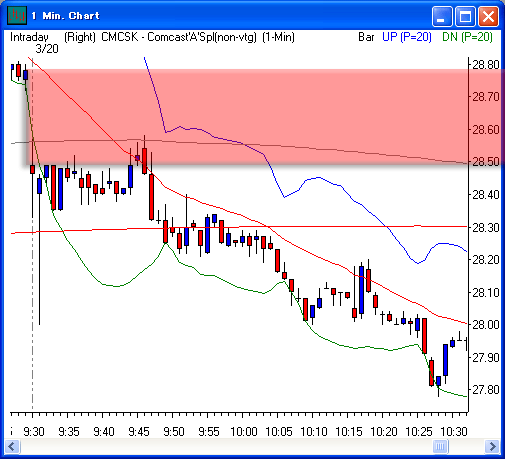
Task: Click the 9:45 time axis label
Action: 139,432
